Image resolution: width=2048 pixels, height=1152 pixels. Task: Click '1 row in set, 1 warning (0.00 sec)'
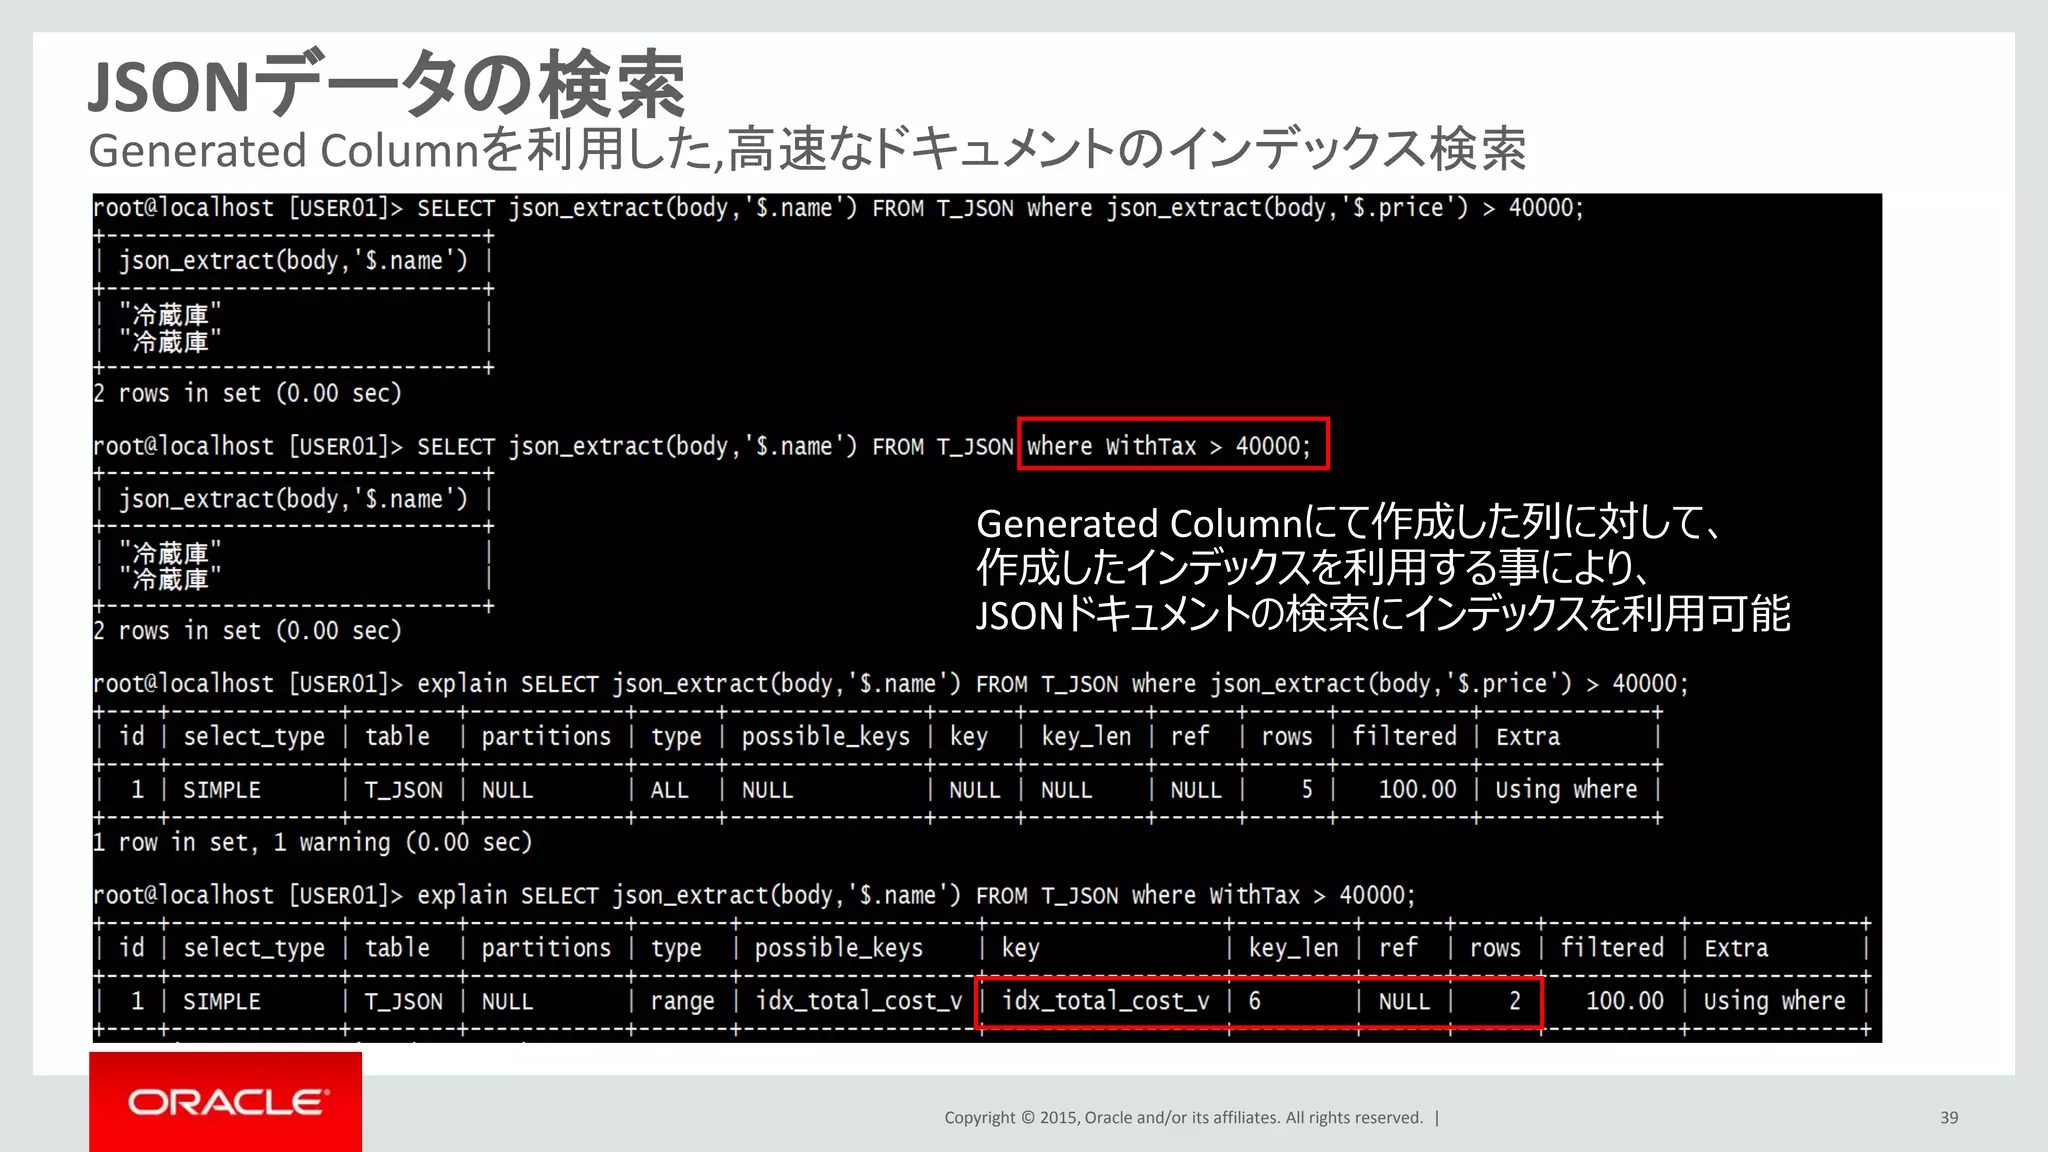click(x=312, y=842)
